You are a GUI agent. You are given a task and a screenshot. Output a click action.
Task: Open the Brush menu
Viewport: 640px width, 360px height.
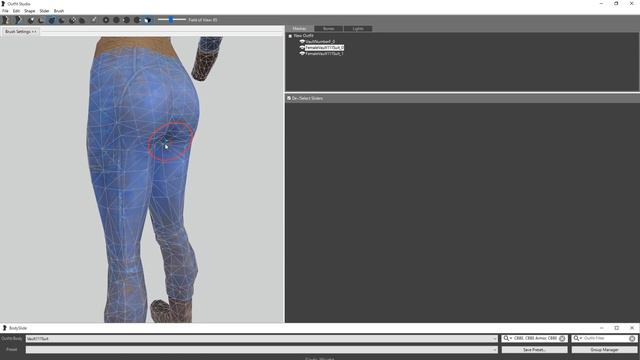[x=59, y=11]
